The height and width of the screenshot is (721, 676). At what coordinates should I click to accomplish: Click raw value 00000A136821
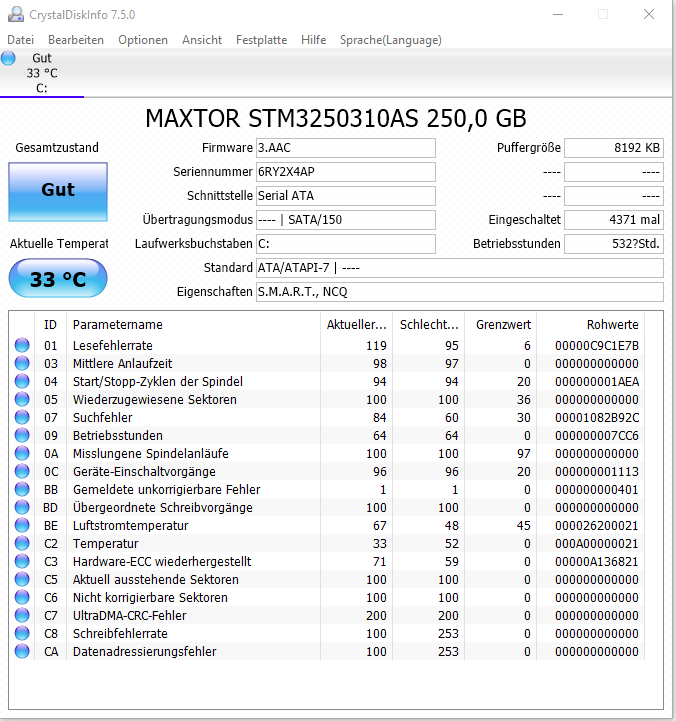pos(596,561)
